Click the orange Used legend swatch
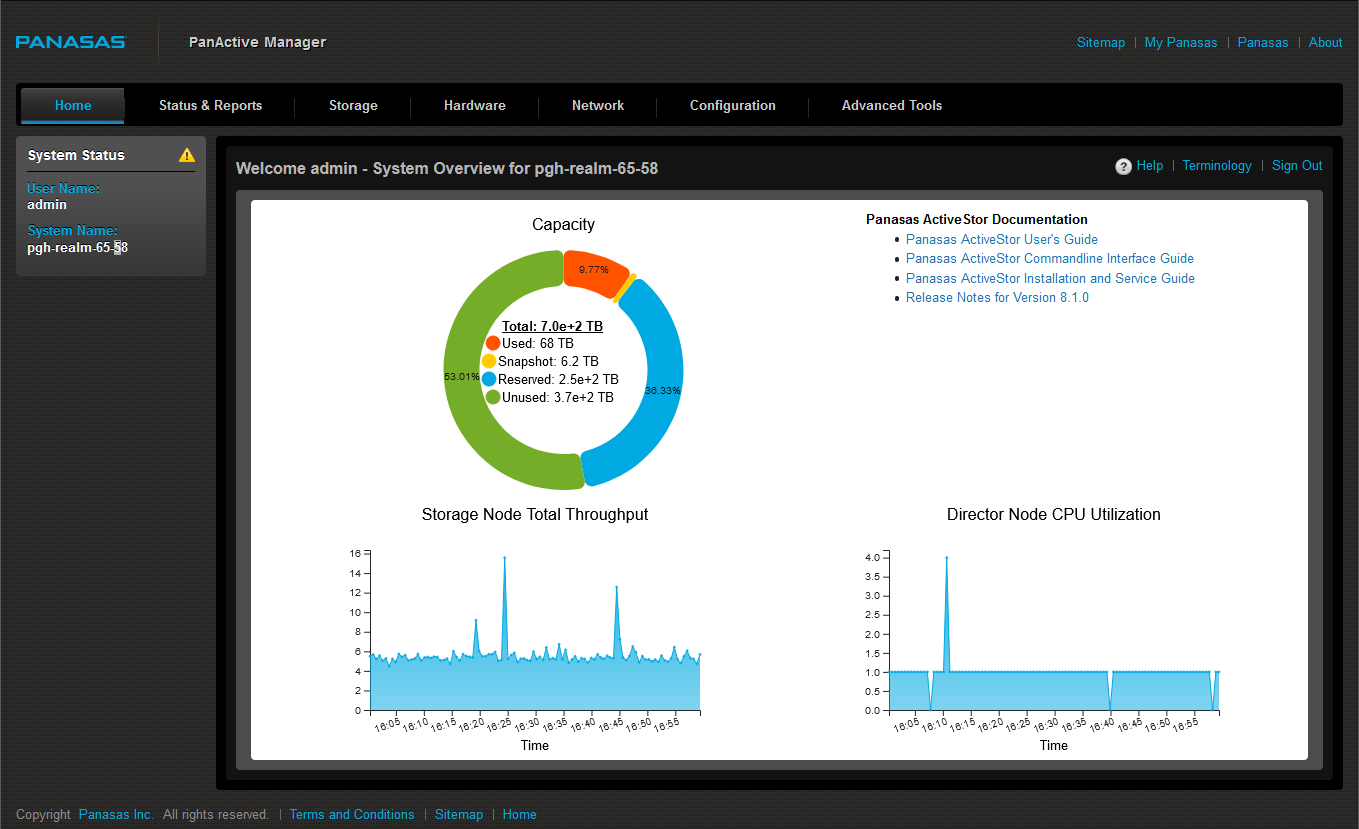1359x829 pixels. [x=493, y=343]
